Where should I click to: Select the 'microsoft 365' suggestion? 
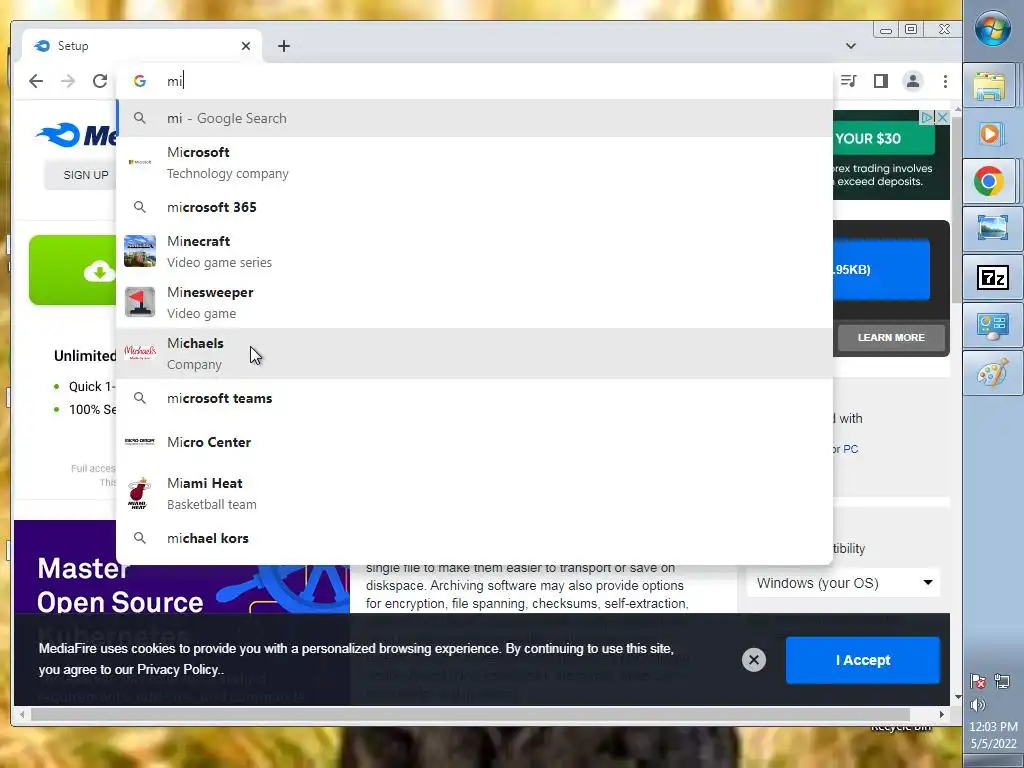tap(475, 207)
